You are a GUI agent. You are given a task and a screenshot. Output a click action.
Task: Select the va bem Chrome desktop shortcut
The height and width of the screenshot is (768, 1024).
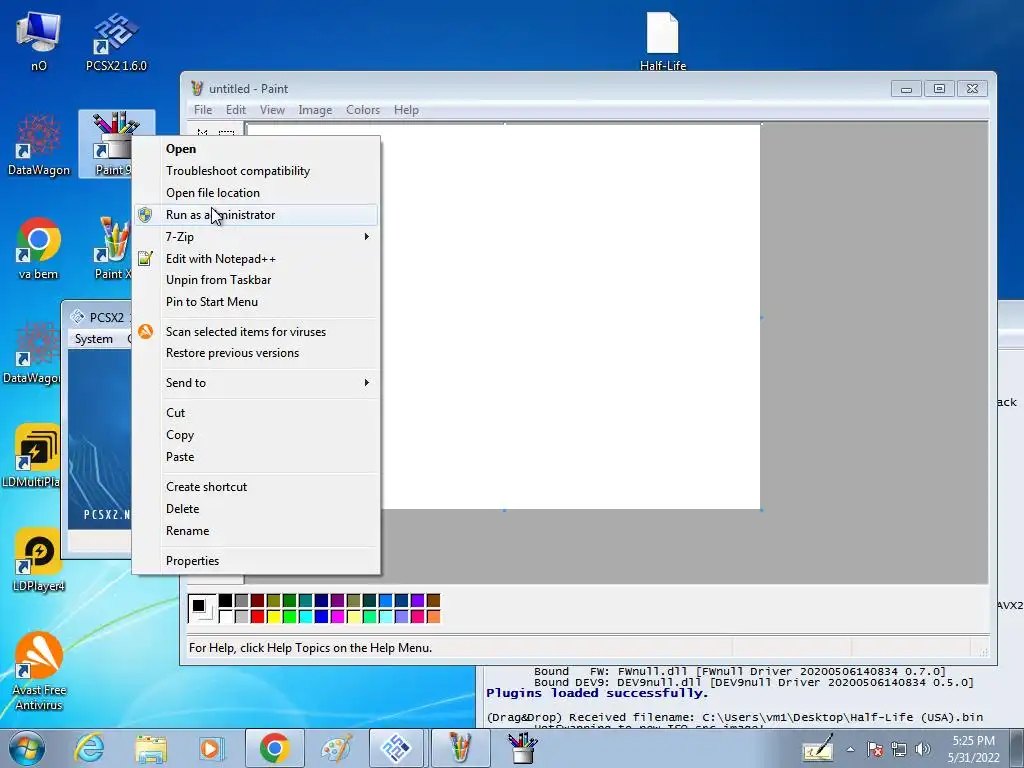click(x=39, y=248)
